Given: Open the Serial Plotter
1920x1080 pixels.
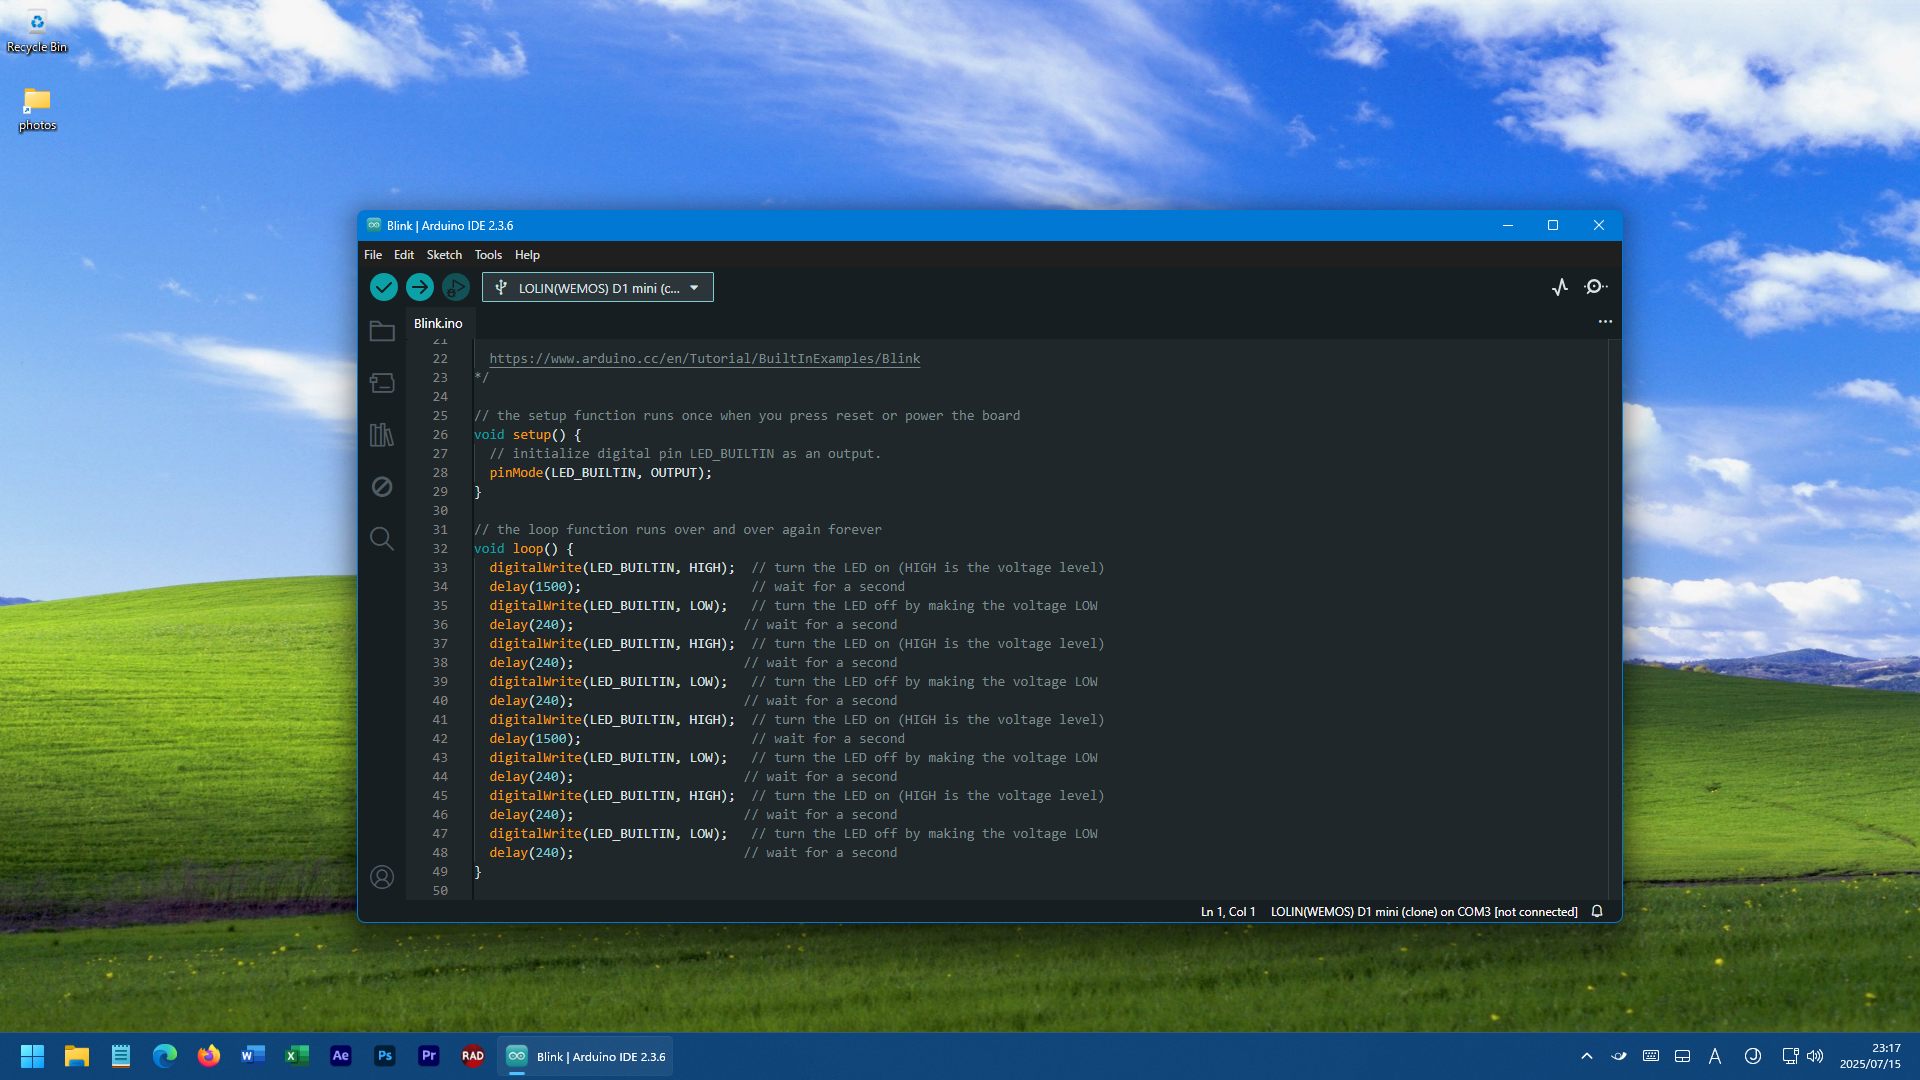Looking at the screenshot, I should pyautogui.click(x=1560, y=287).
